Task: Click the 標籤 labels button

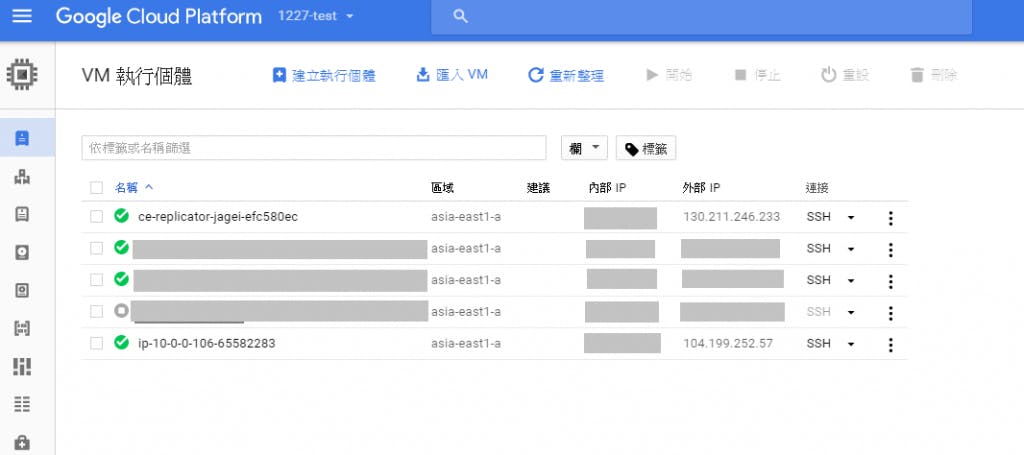Action: [646, 149]
